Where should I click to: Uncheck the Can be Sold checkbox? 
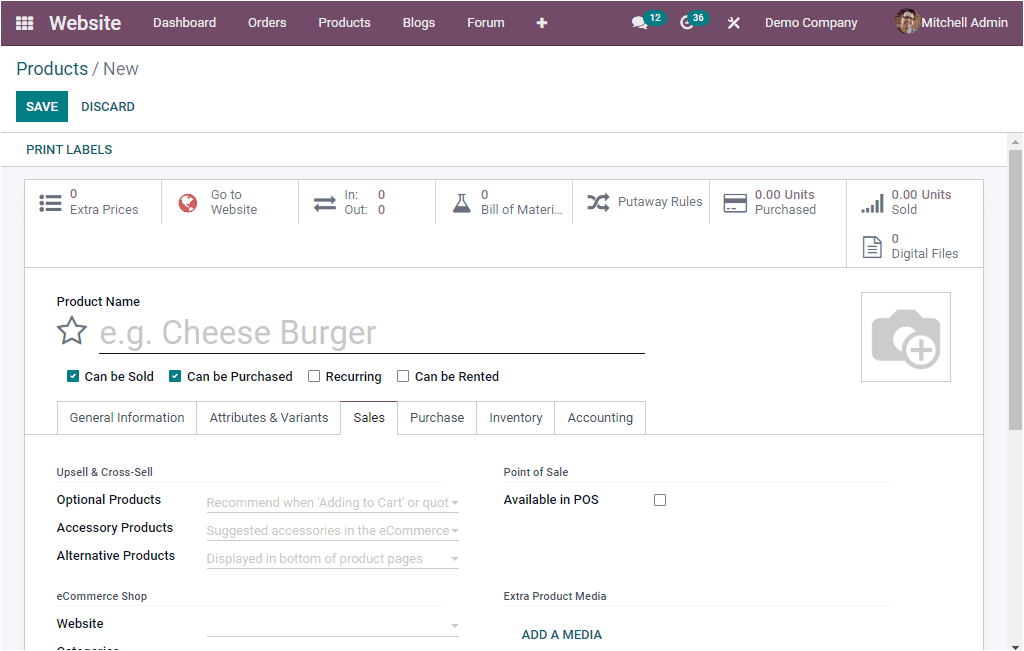[73, 376]
